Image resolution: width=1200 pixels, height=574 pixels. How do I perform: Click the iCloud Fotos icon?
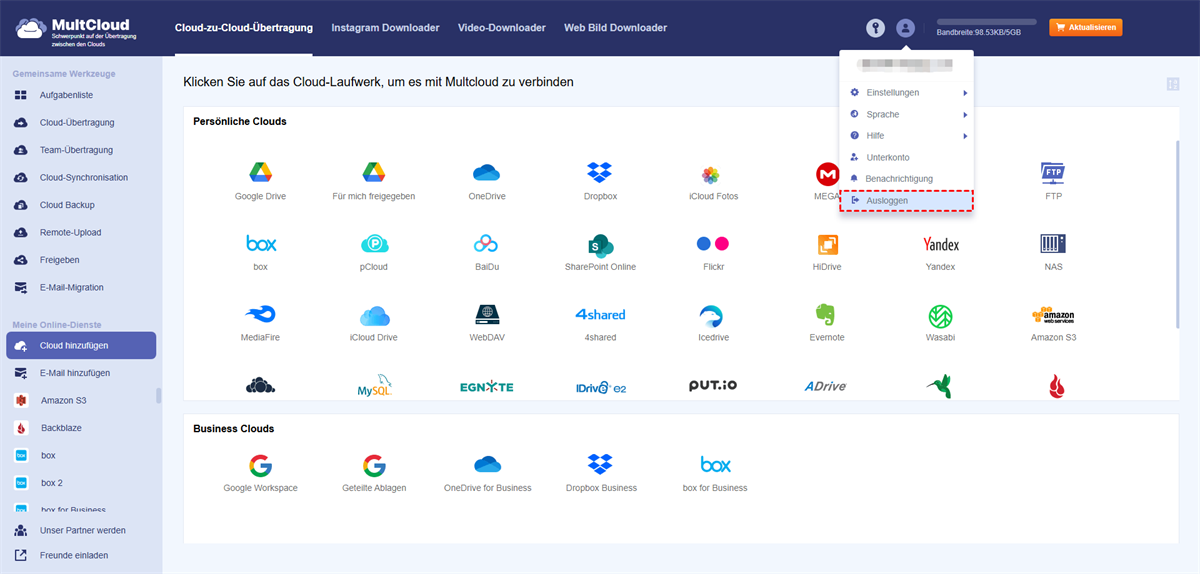point(711,175)
